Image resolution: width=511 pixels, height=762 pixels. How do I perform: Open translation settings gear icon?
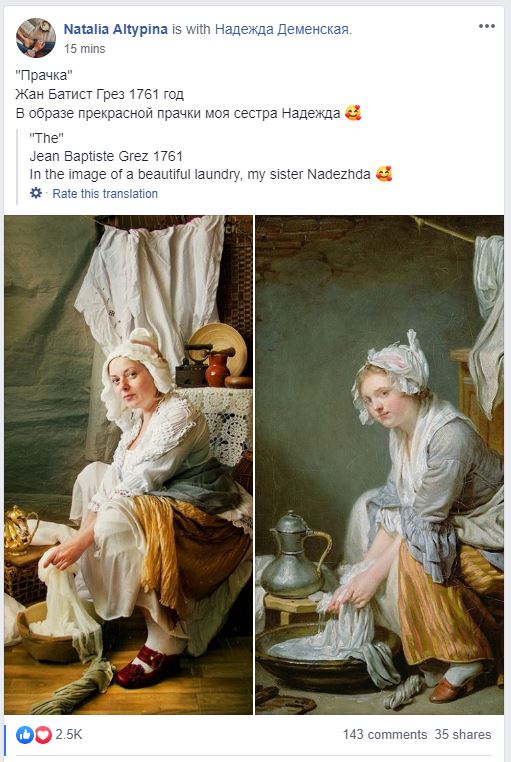pos(36,193)
